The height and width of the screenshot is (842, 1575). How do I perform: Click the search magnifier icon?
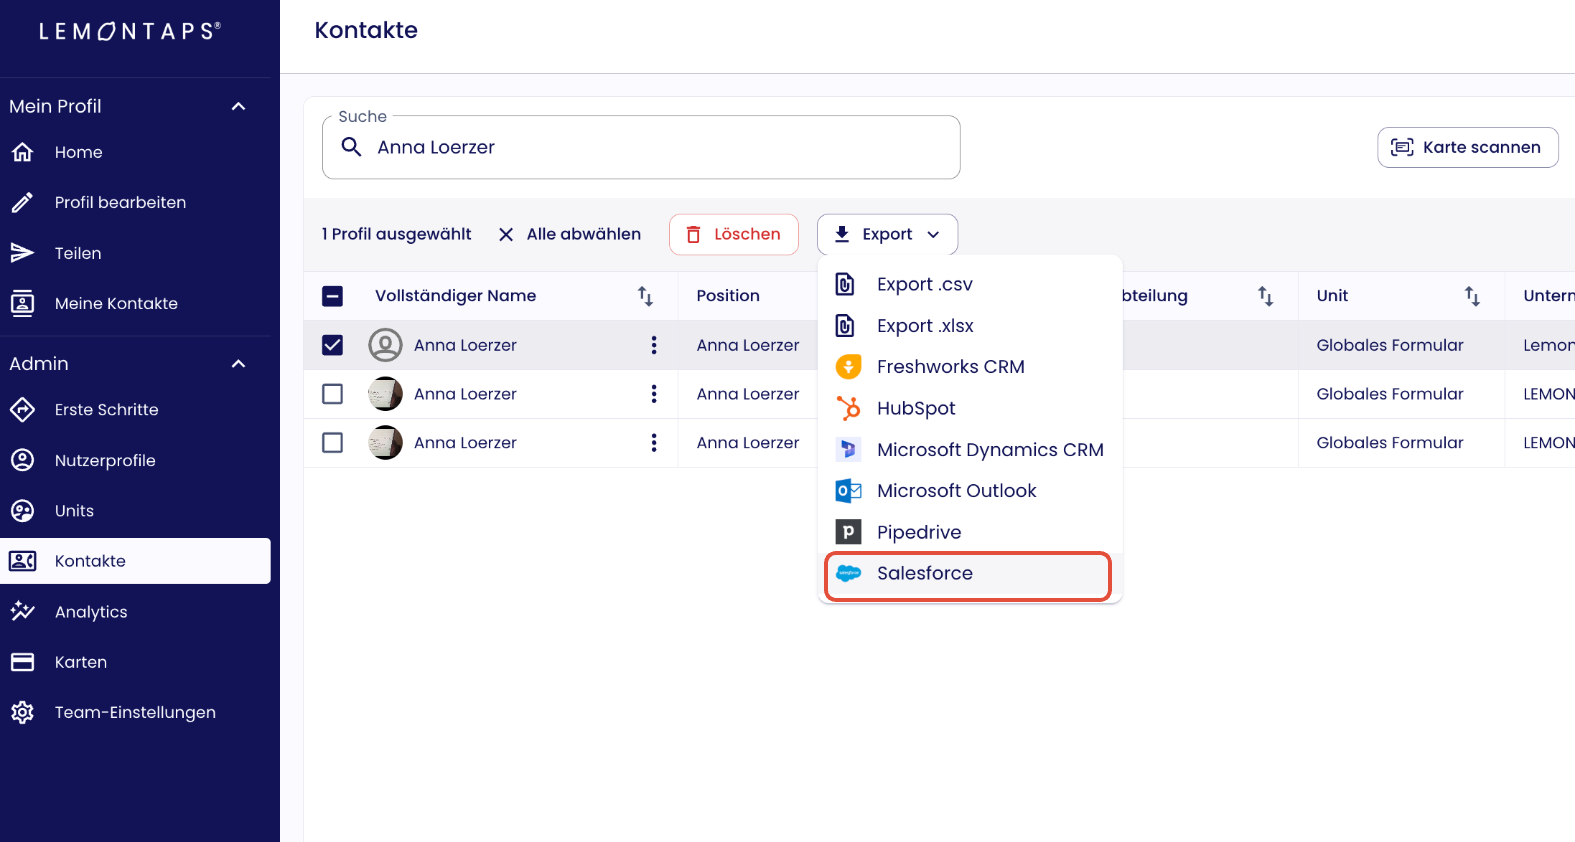coord(351,147)
